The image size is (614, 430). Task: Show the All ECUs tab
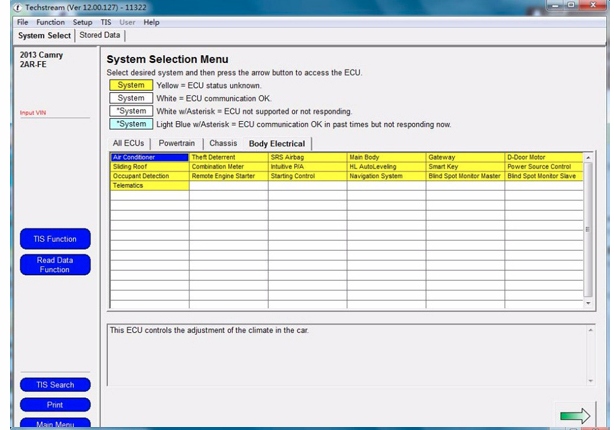click(128, 143)
